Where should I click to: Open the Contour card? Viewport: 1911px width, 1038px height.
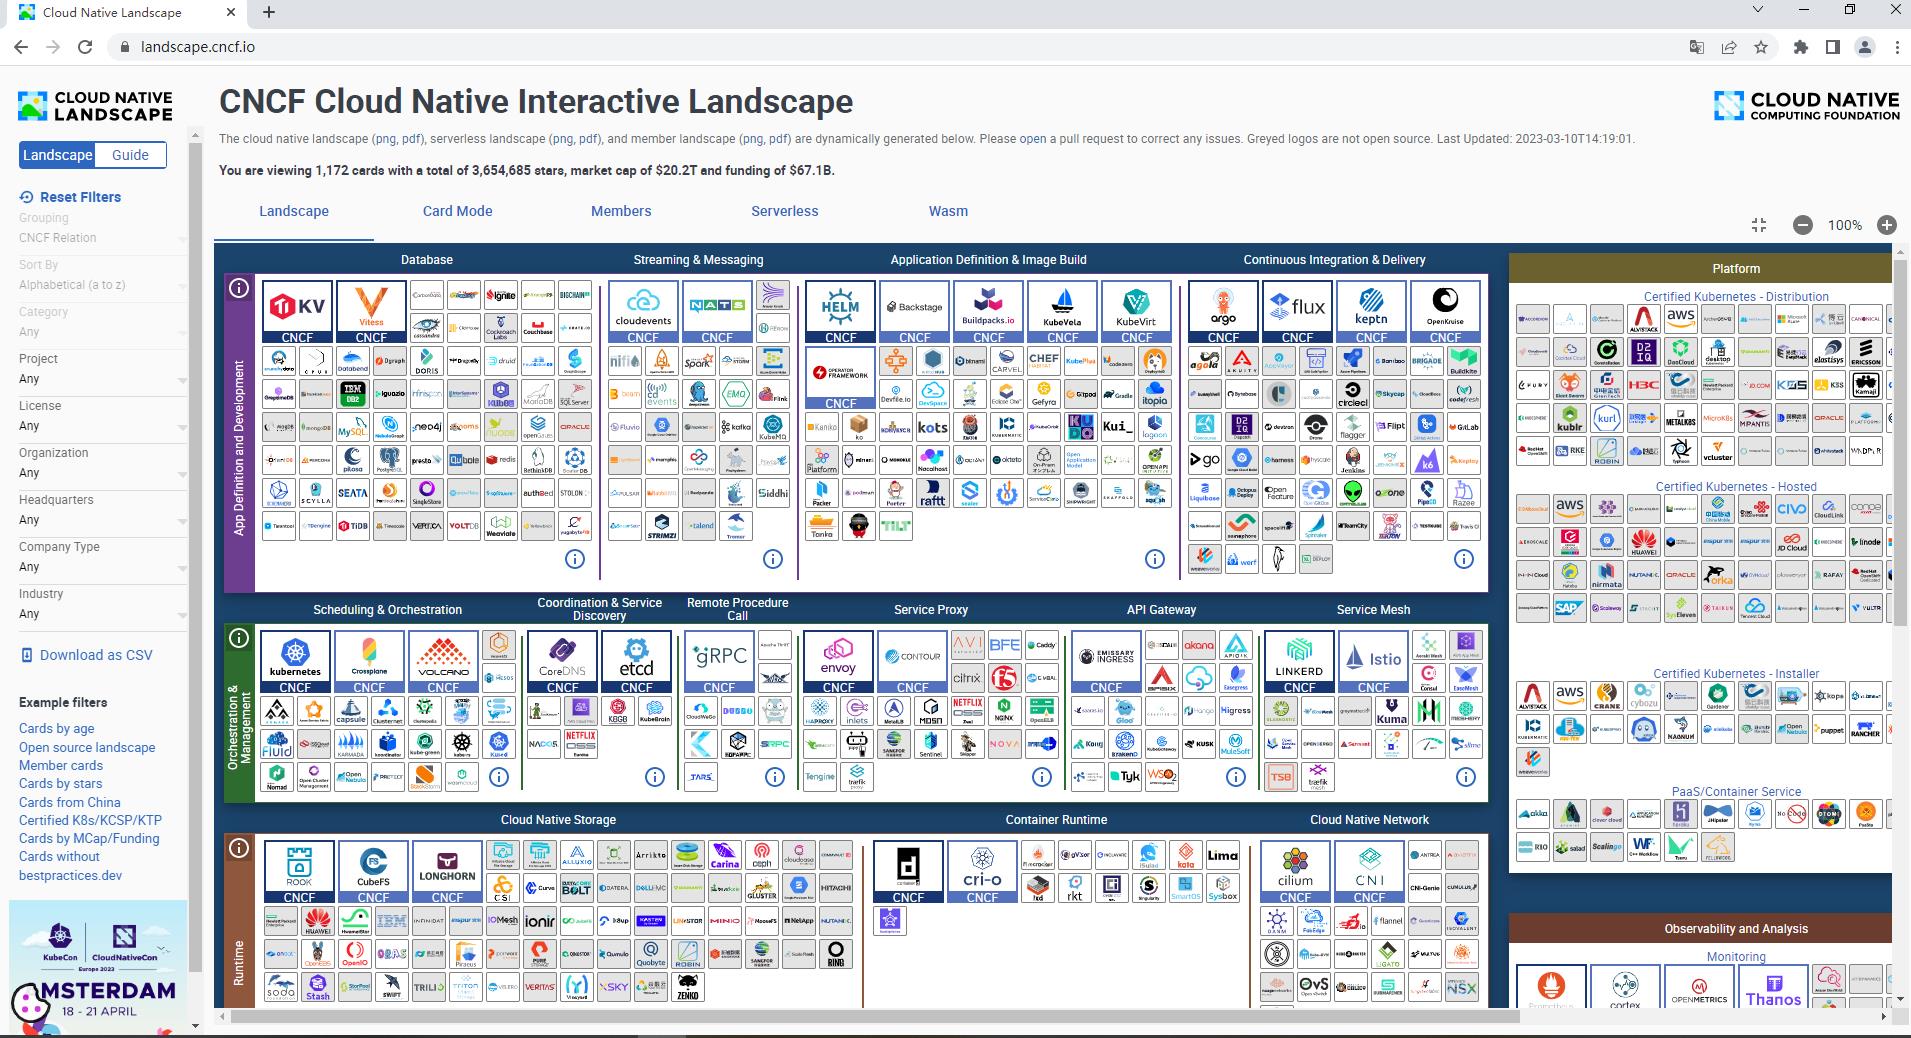[x=912, y=662]
